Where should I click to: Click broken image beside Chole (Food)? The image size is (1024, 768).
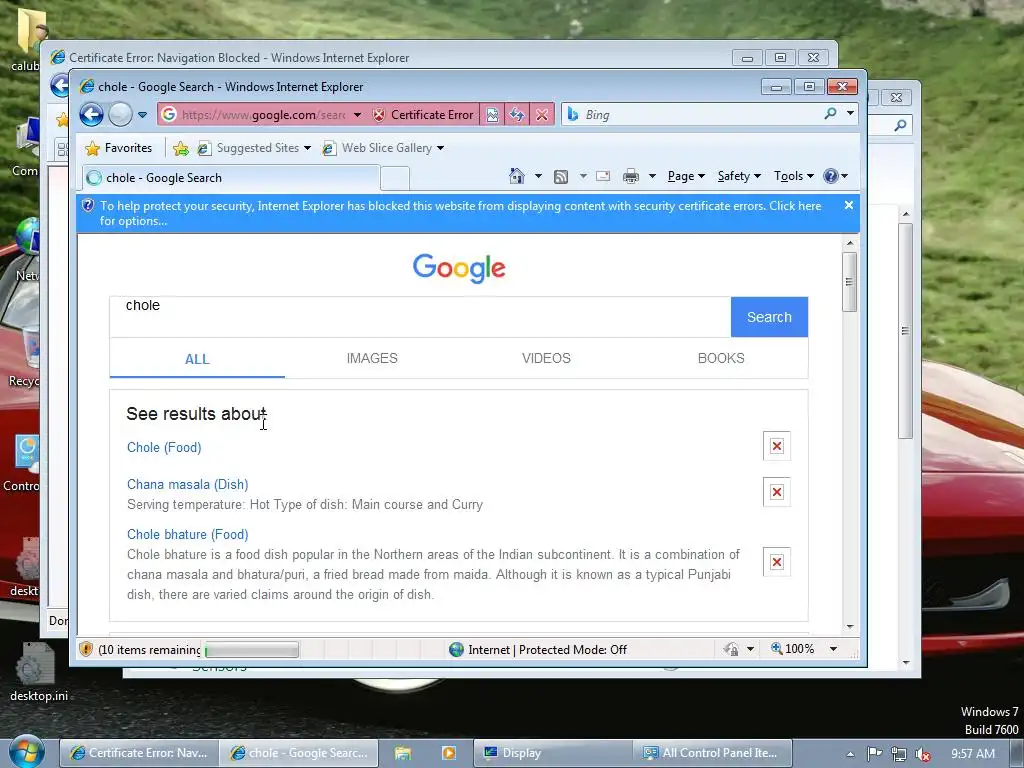(776, 446)
